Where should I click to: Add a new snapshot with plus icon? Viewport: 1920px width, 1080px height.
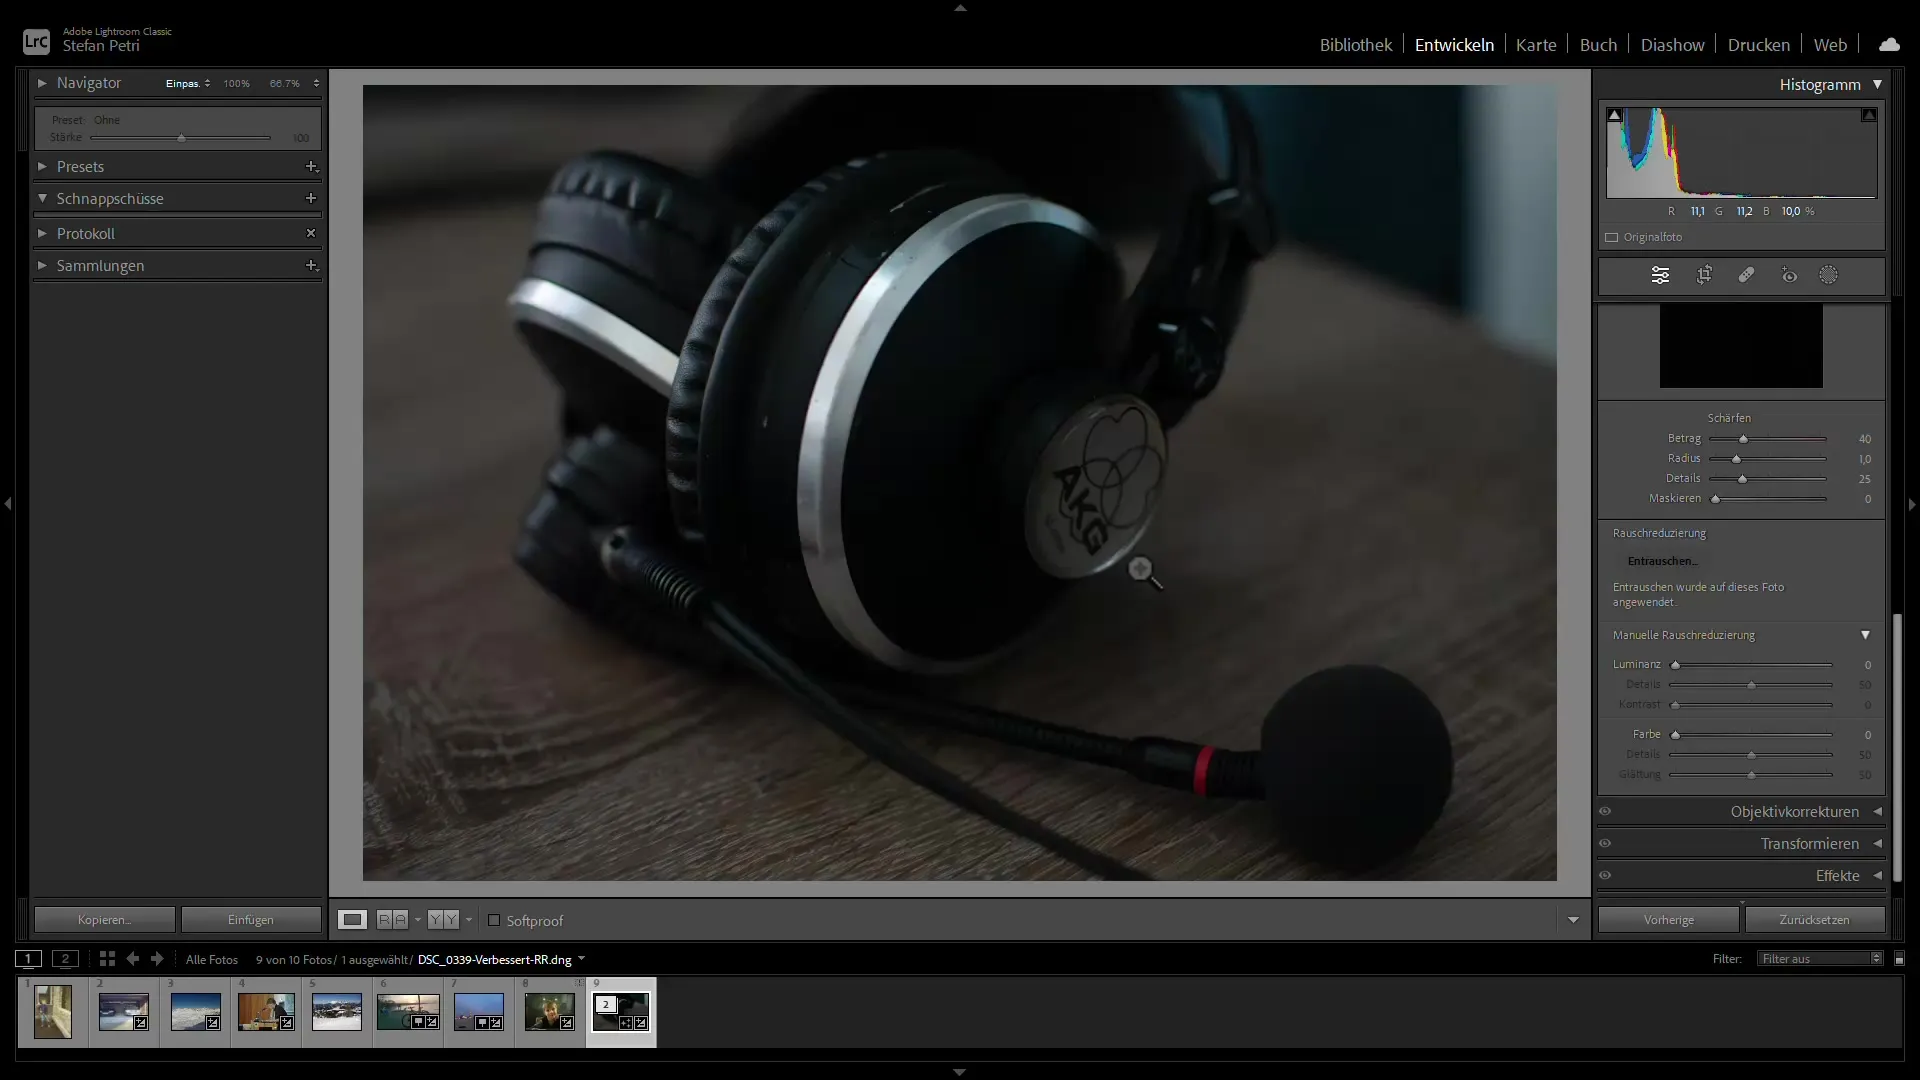(x=311, y=198)
